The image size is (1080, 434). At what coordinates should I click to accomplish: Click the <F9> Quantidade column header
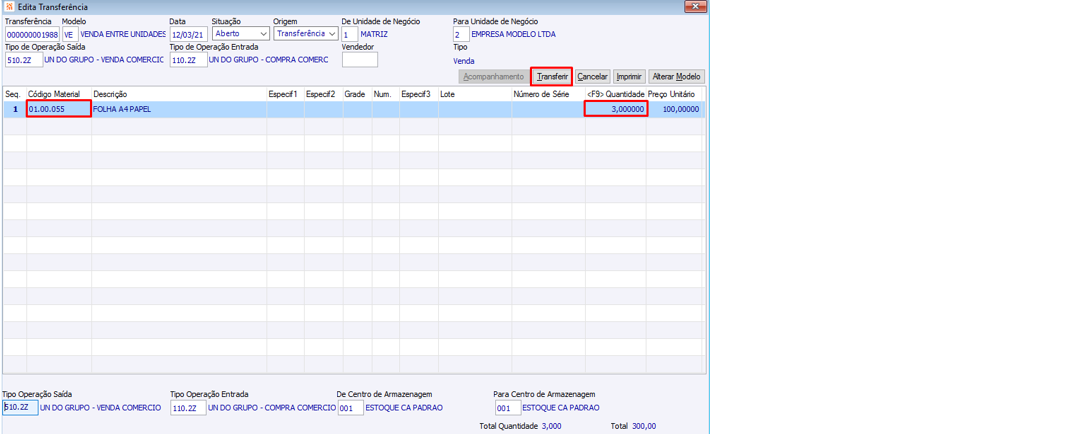click(616, 94)
